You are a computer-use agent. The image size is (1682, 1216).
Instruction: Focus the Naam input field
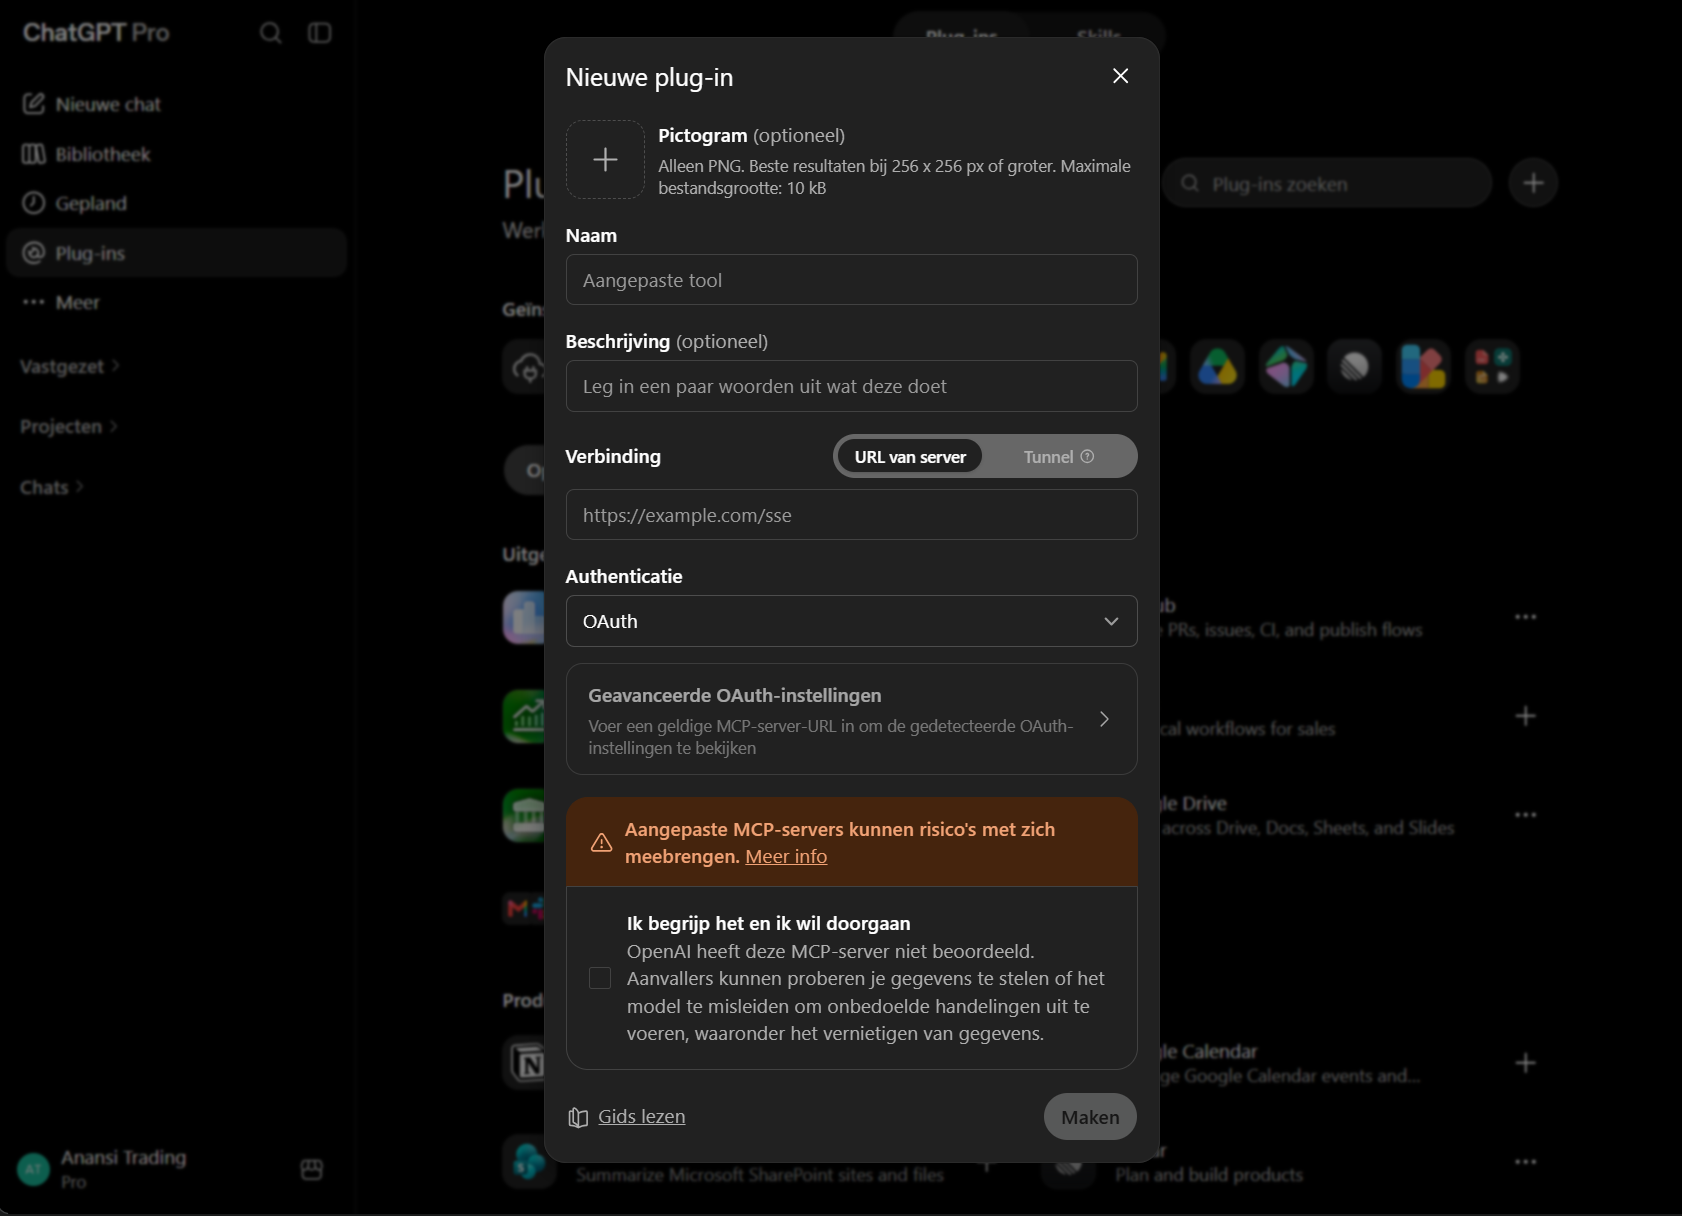[851, 280]
